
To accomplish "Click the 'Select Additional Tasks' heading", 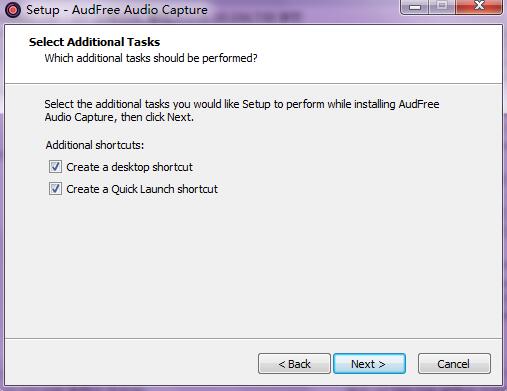I will [x=94, y=42].
